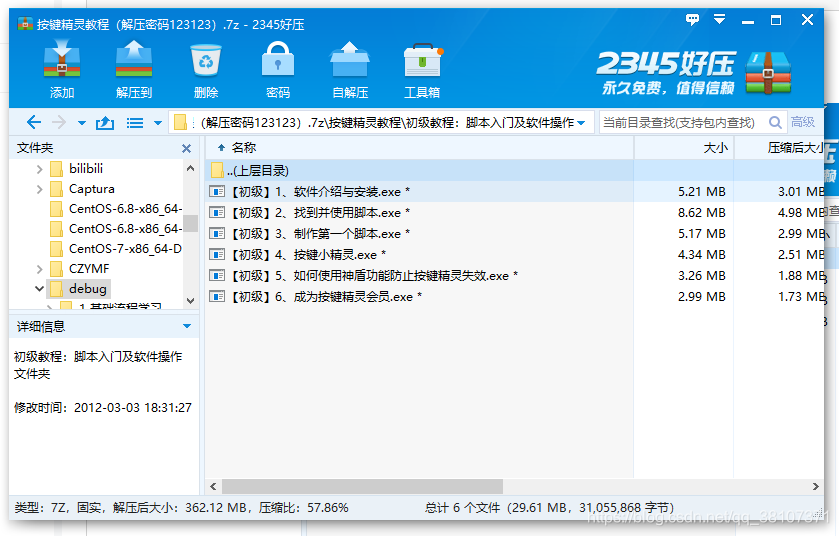Viewport: 839px width, 536px height.
Task: Click folder tree scrollbar up arrow
Action: click(190, 168)
